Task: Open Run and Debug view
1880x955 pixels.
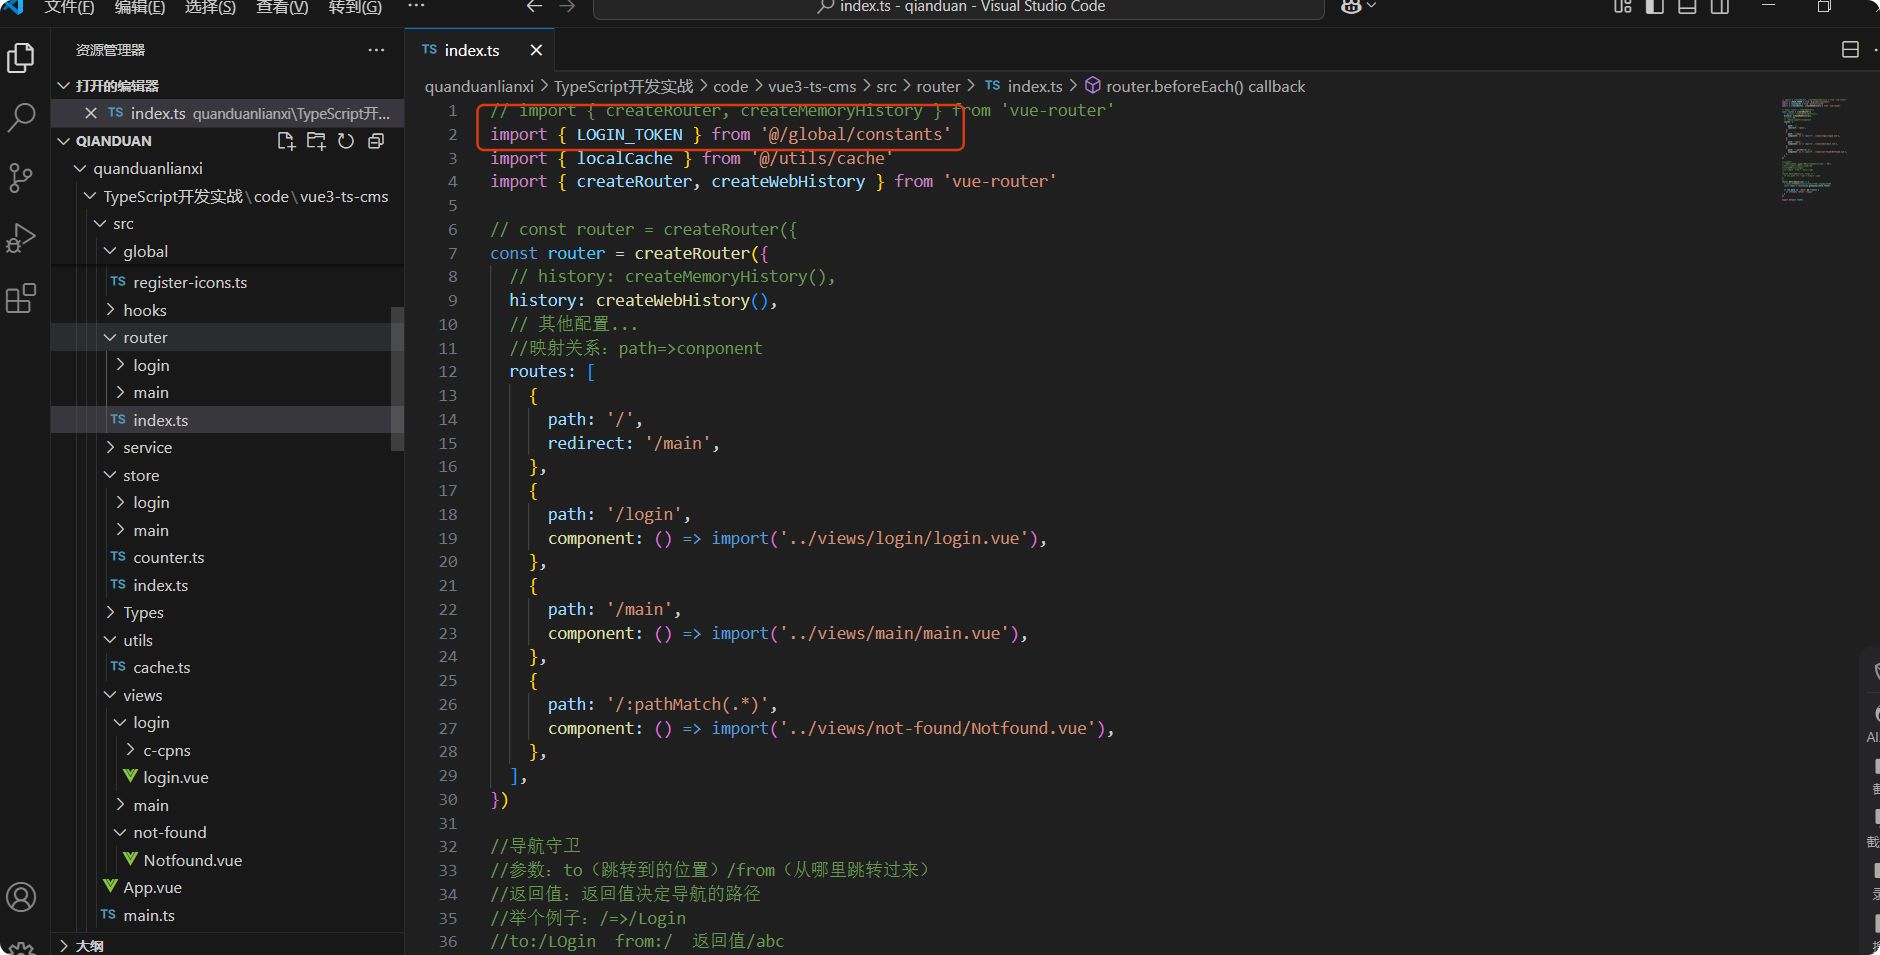Action: pyautogui.click(x=21, y=238)
